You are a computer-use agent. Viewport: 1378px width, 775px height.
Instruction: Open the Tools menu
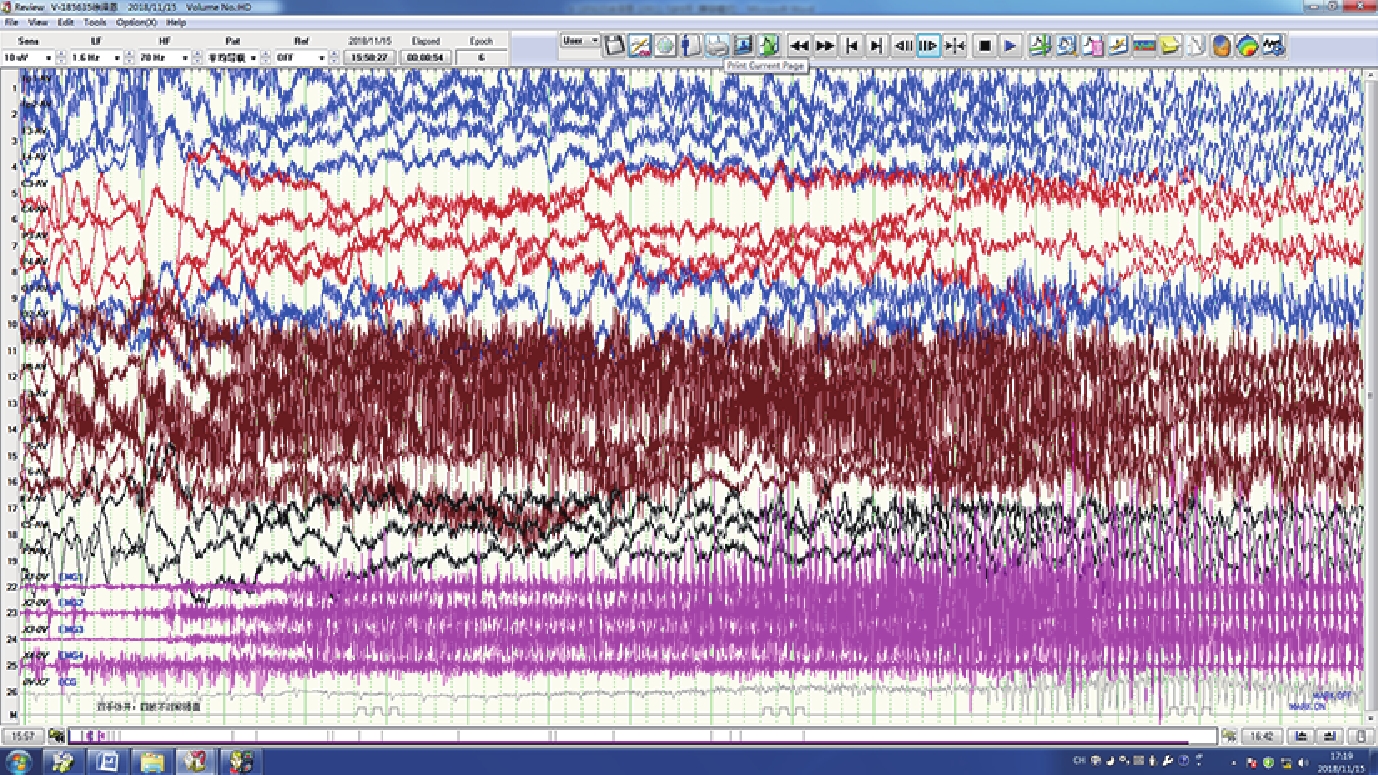(95, 22)
